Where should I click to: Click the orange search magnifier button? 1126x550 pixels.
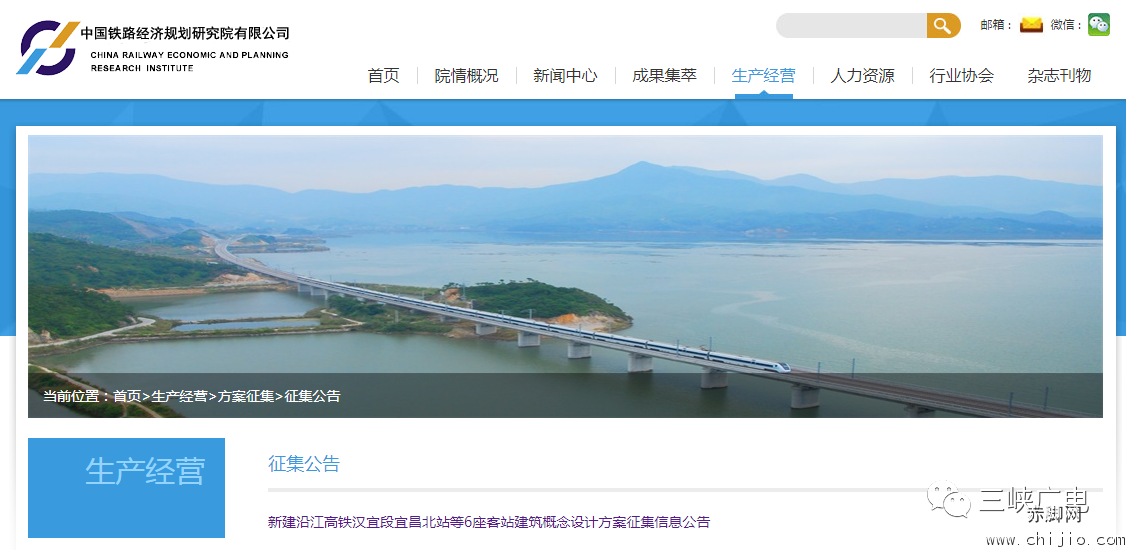943,26
